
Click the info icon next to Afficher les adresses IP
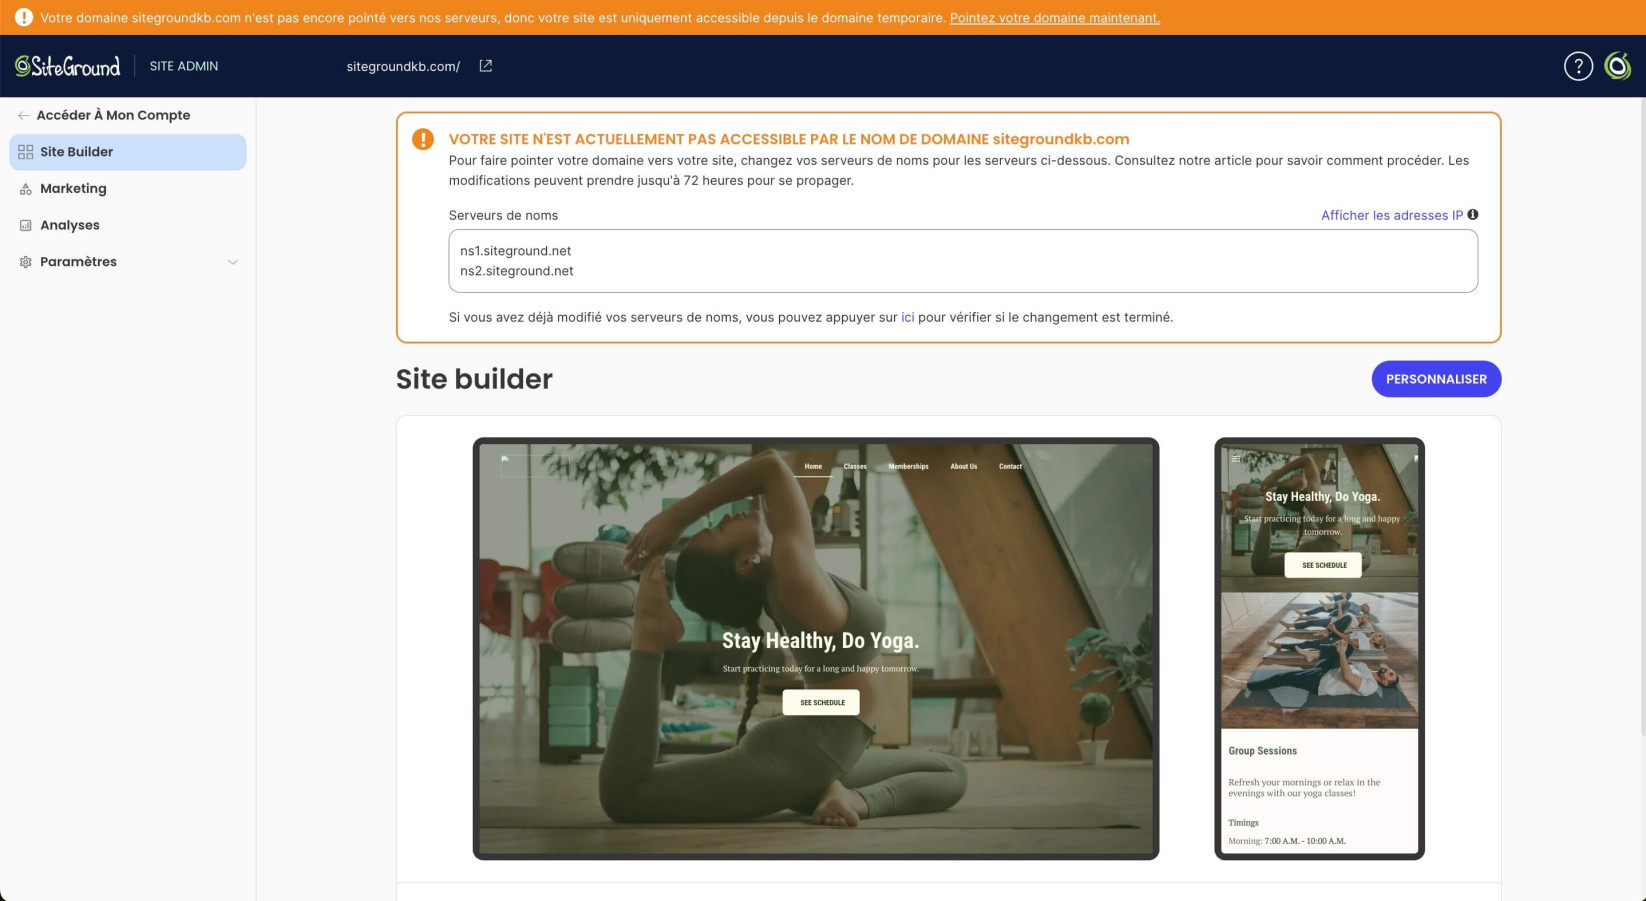coord(1473,214)
